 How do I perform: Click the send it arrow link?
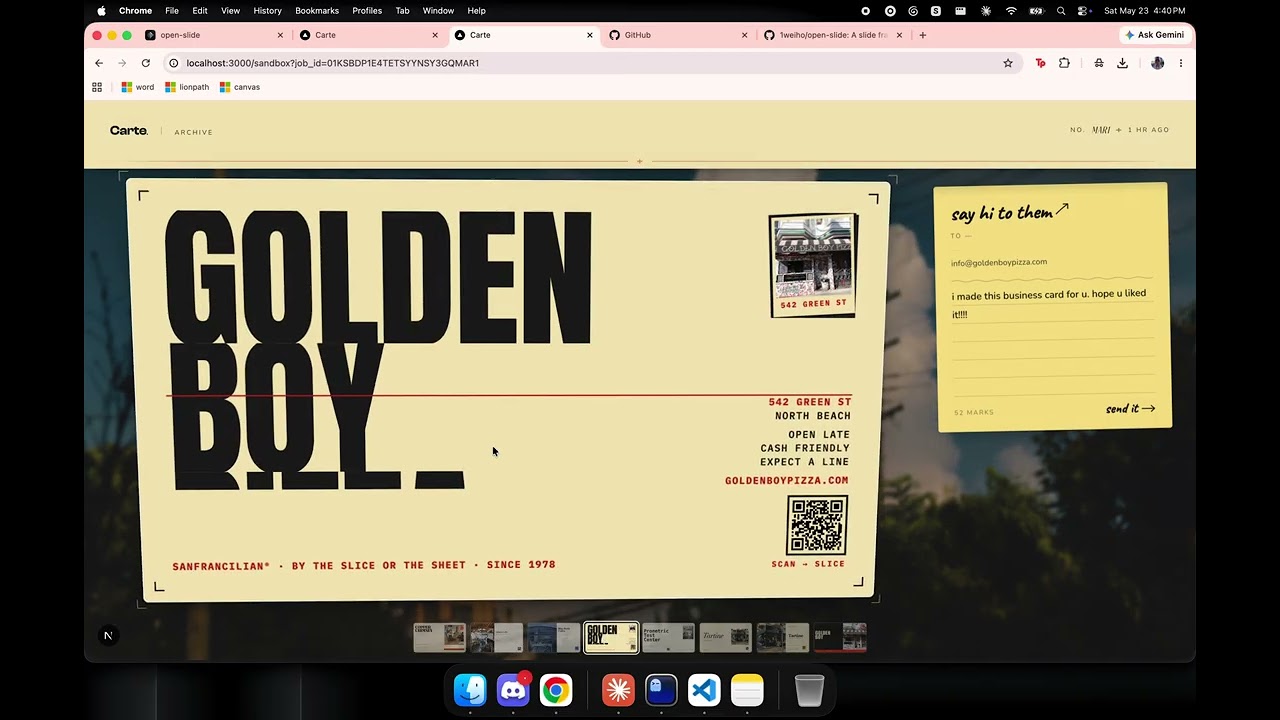tap(1130, 409)
